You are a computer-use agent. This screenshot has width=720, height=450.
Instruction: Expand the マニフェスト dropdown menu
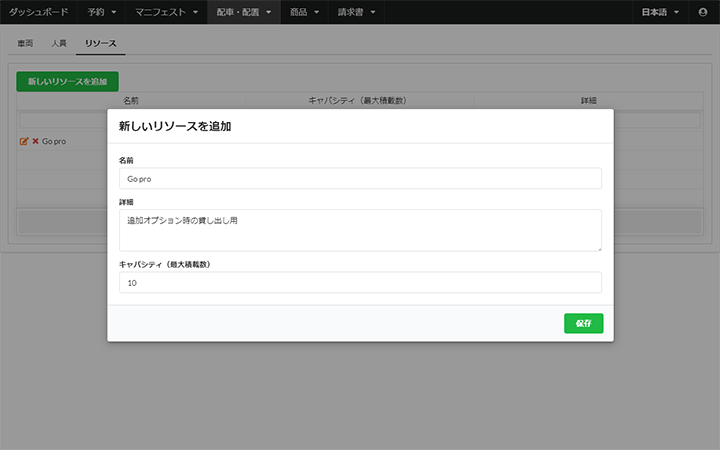click(x=166, y=12)
